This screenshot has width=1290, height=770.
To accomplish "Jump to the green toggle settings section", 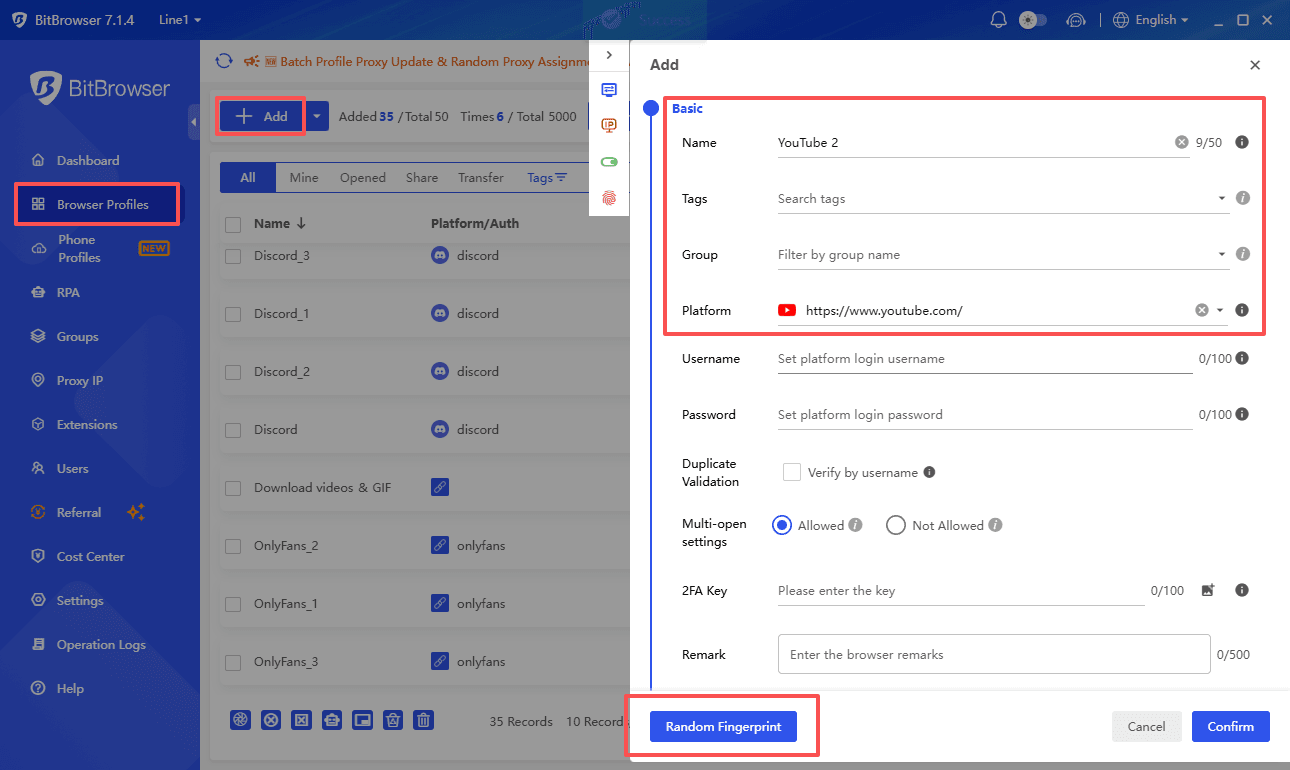I will pyautogui.click(x=609, y=162).
